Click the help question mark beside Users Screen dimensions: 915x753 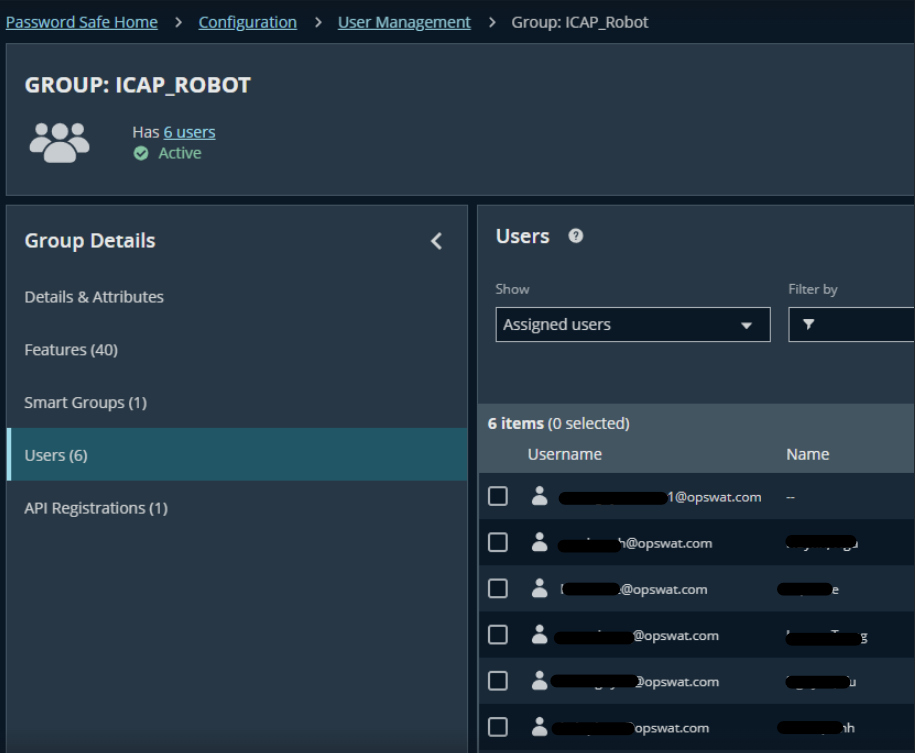(x=576, y=236)
